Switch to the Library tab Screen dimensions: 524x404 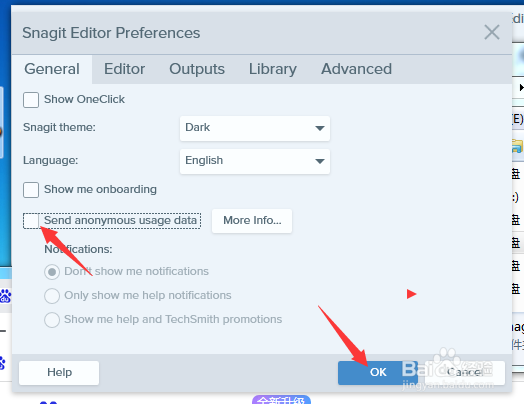(x=273, y=69)
